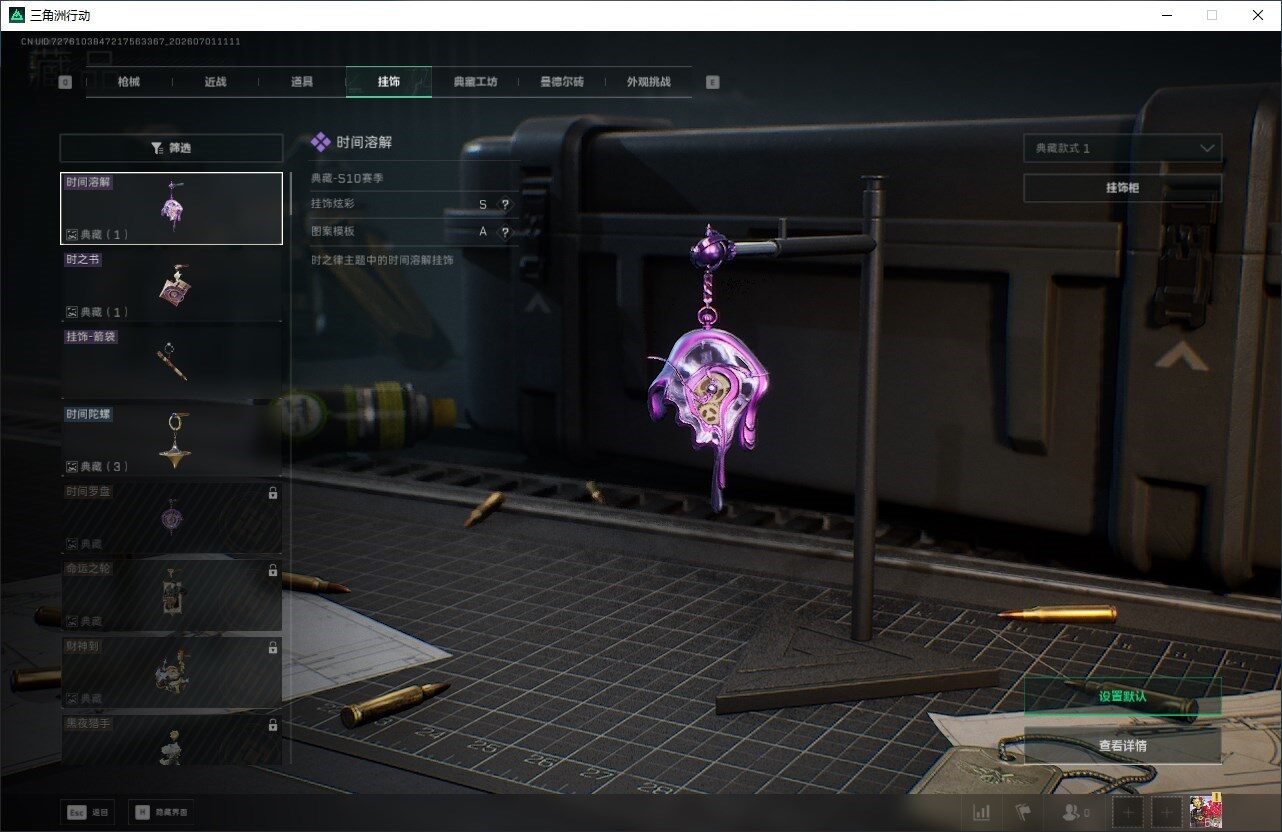Select the locked 时间罗盘 charm card

pos(171,517)
